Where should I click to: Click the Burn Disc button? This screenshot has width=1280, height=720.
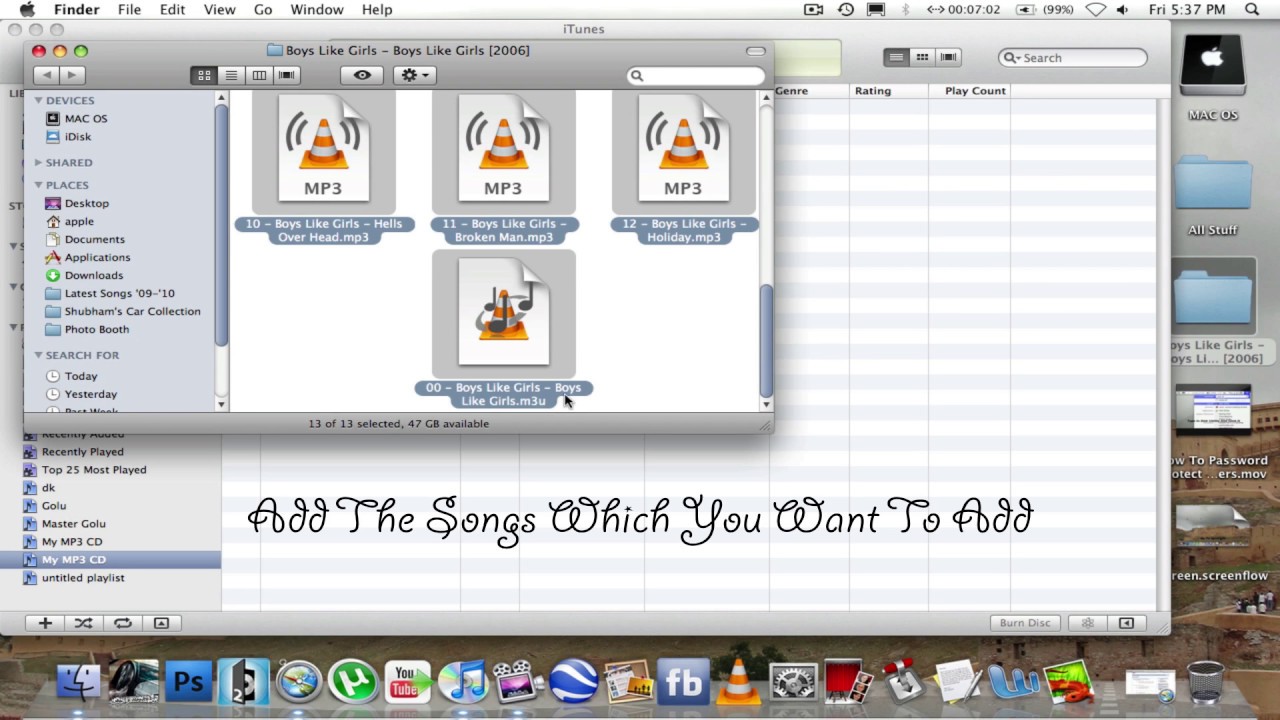click(x=1025, y=623)
